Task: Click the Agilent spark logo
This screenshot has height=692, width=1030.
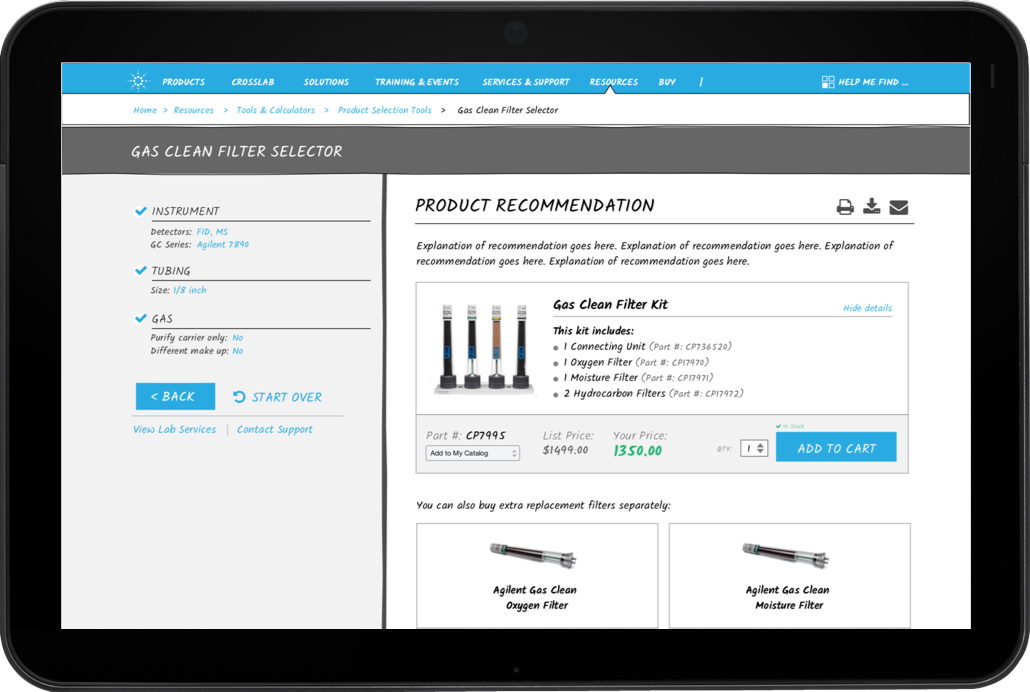Action: 138,81
